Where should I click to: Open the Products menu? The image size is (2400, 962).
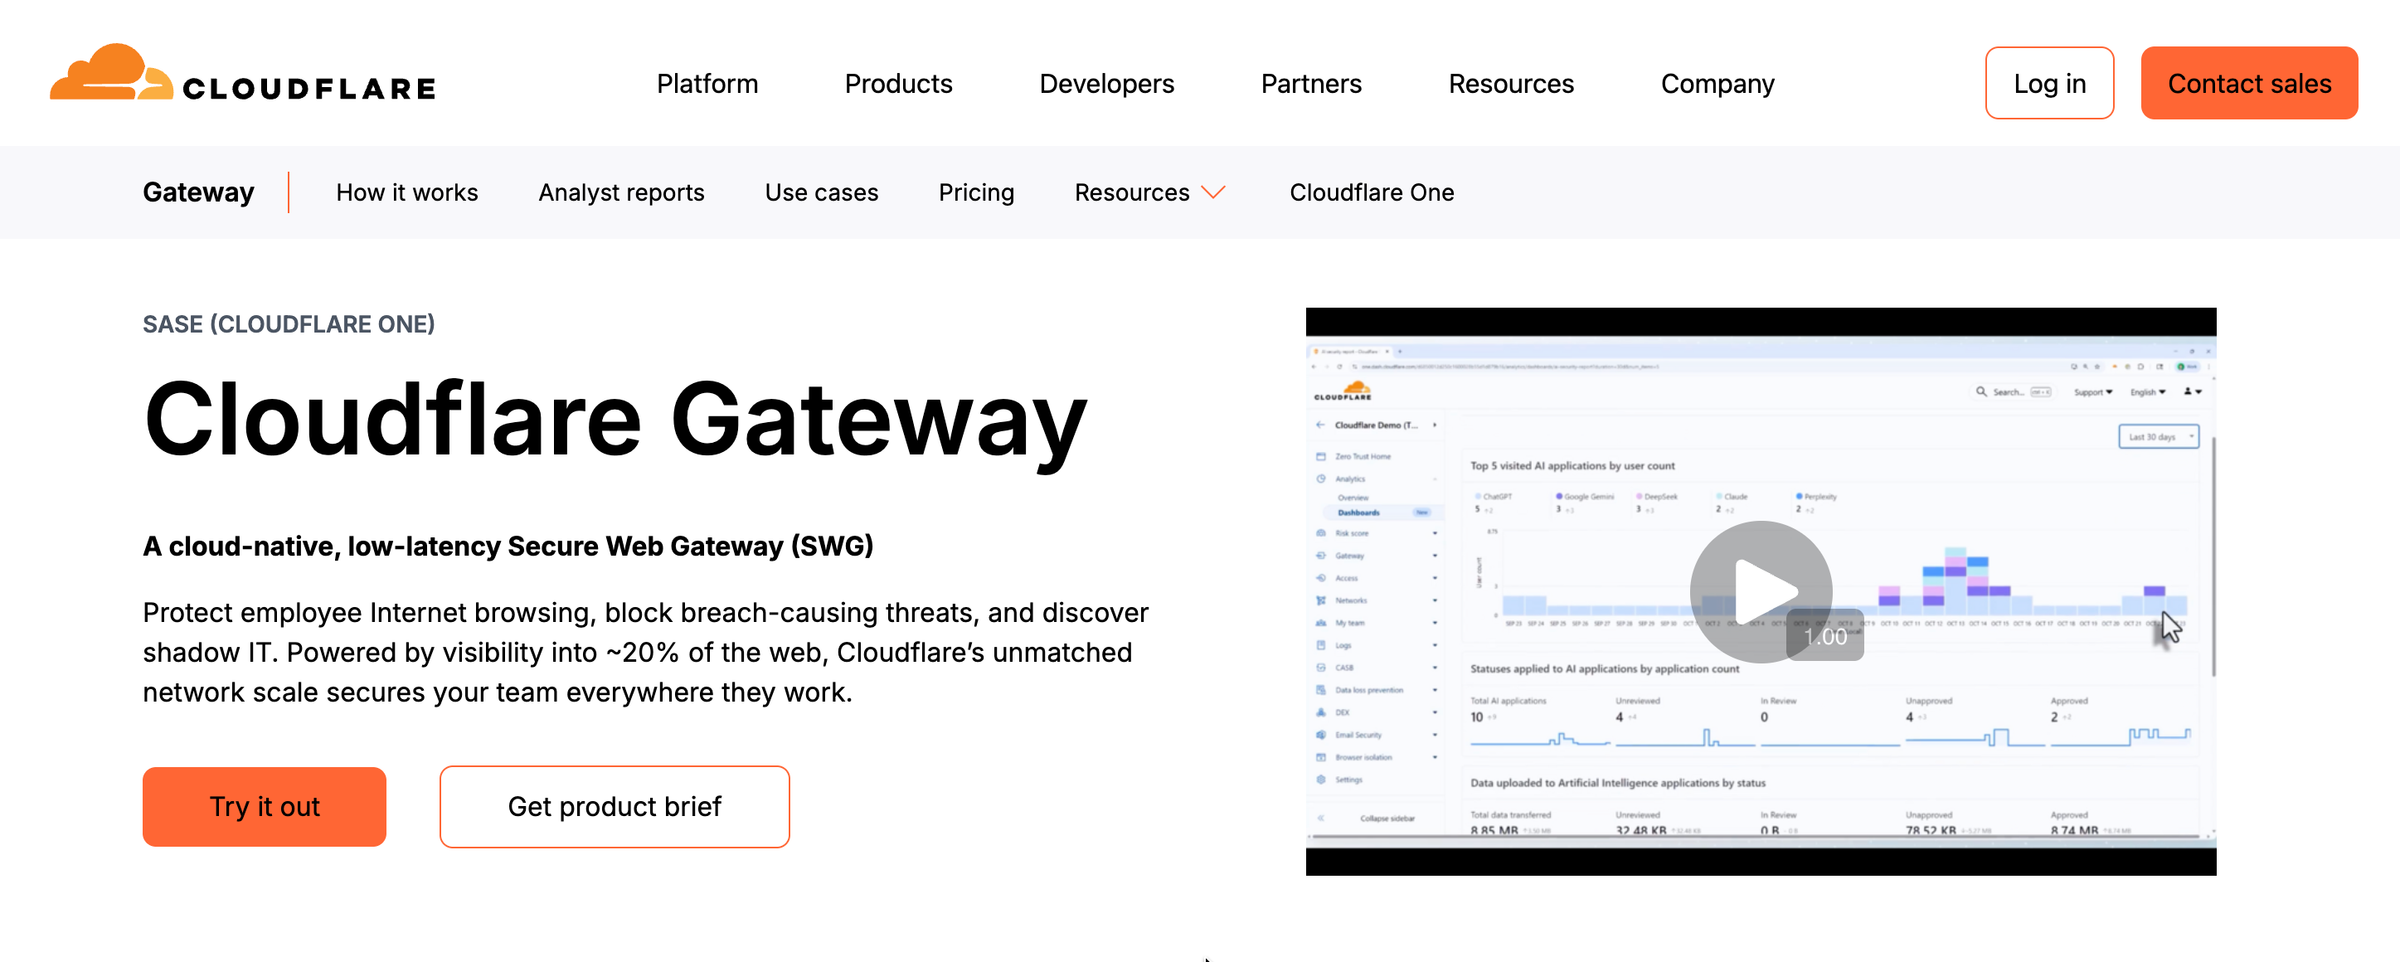pos(898,84)
